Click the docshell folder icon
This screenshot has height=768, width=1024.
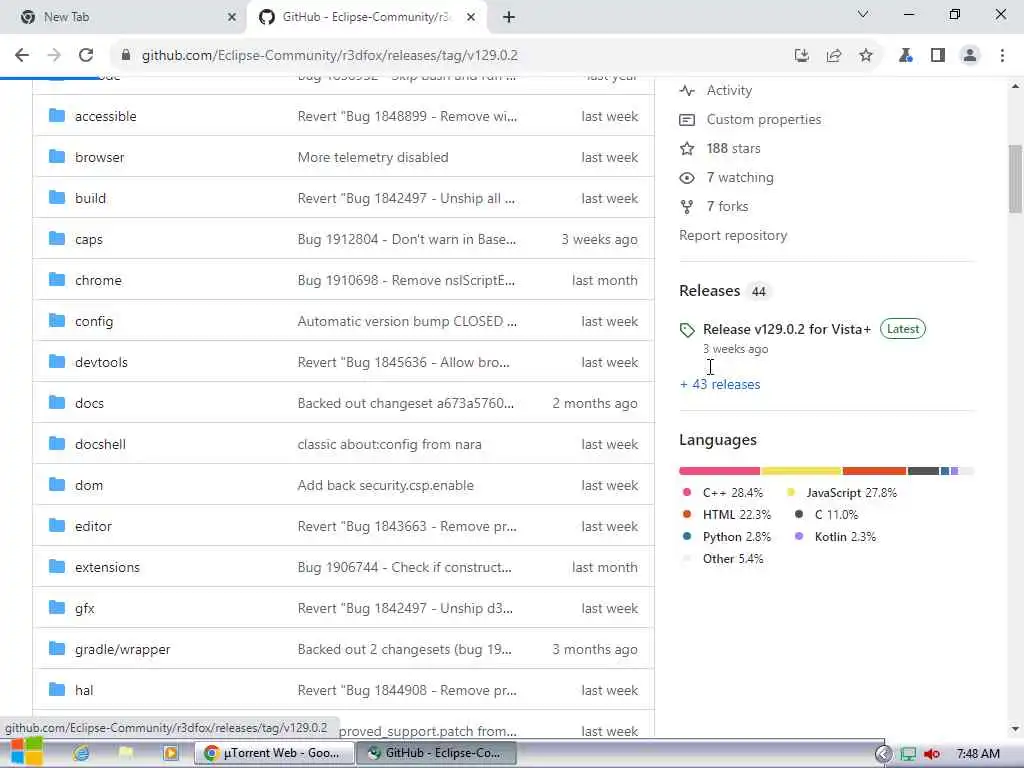coord(57,443)
